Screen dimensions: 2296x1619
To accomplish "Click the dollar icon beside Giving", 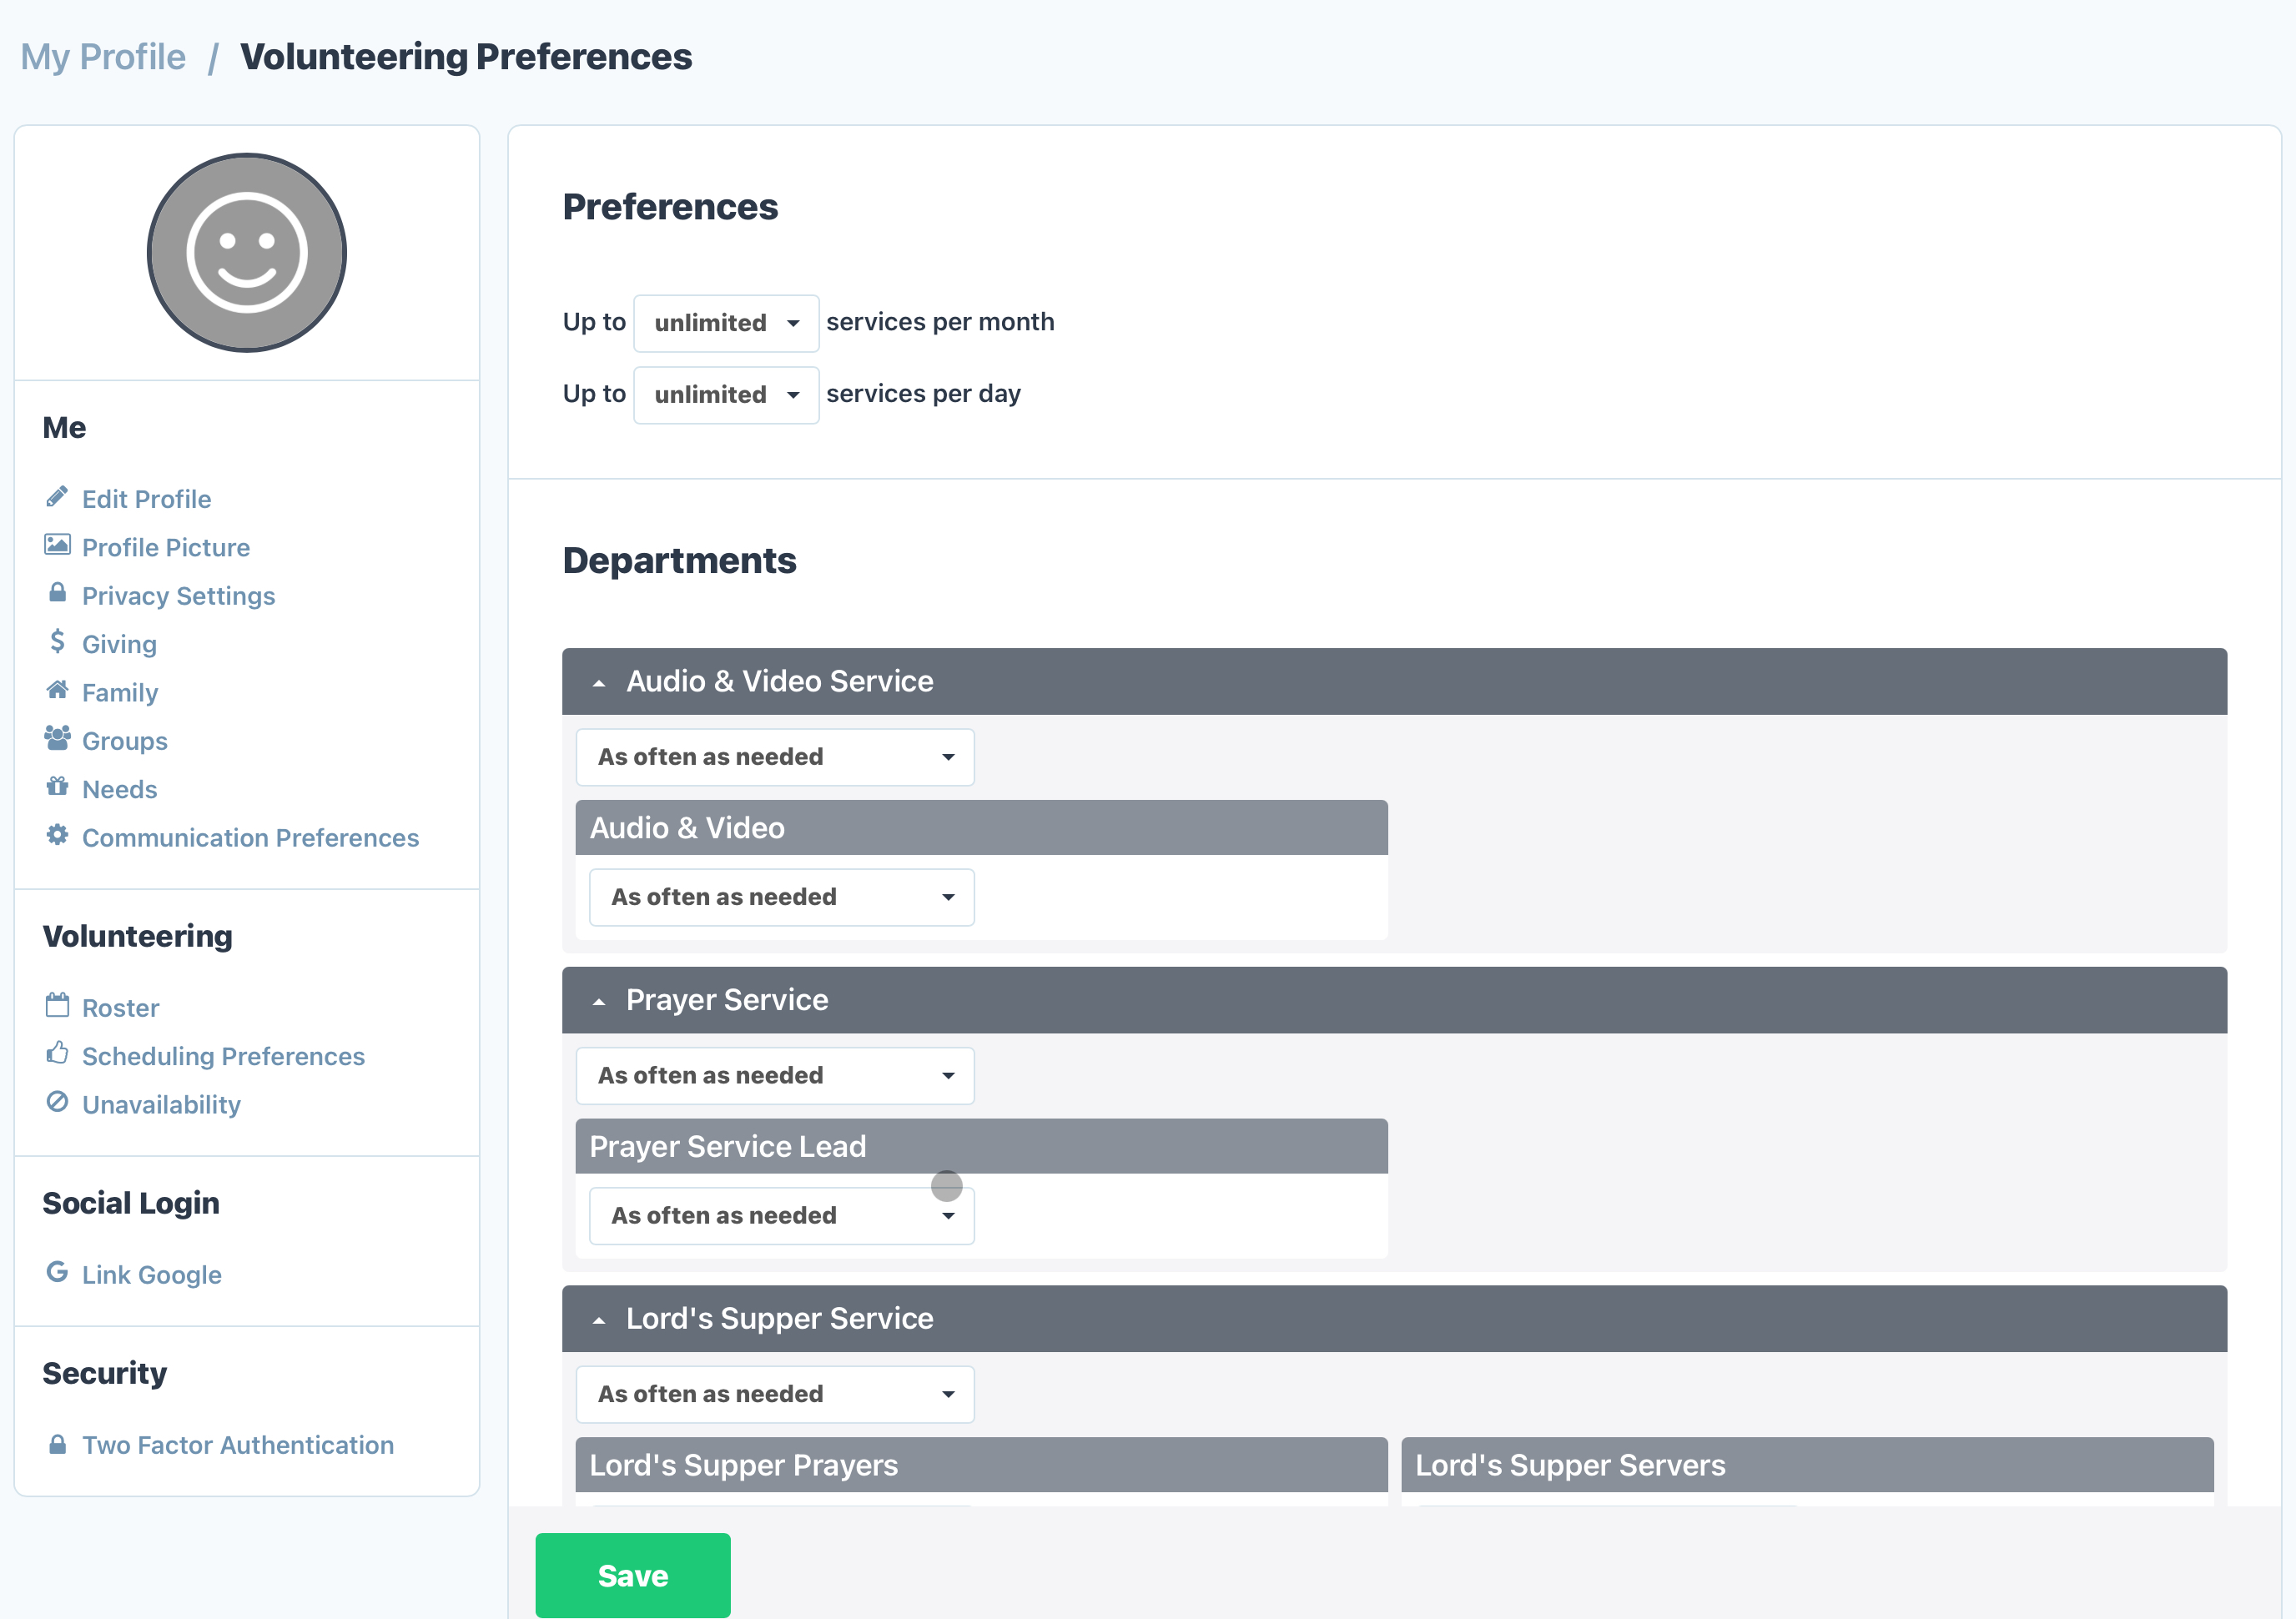I will click(57, 641).
